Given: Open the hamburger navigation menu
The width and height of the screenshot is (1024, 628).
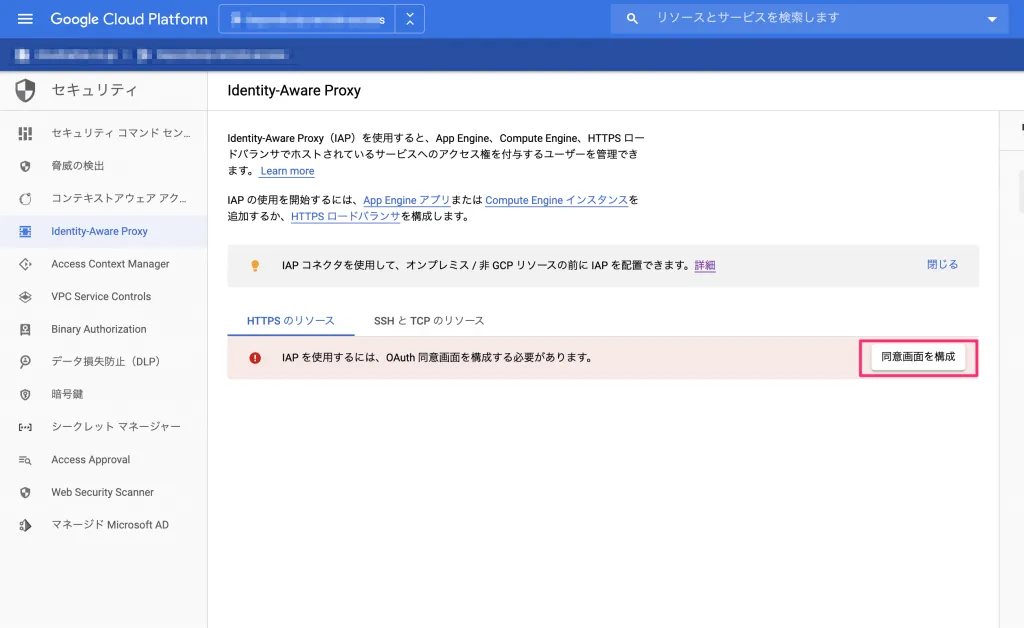Looking at the screenshot, I should (25, 19).
